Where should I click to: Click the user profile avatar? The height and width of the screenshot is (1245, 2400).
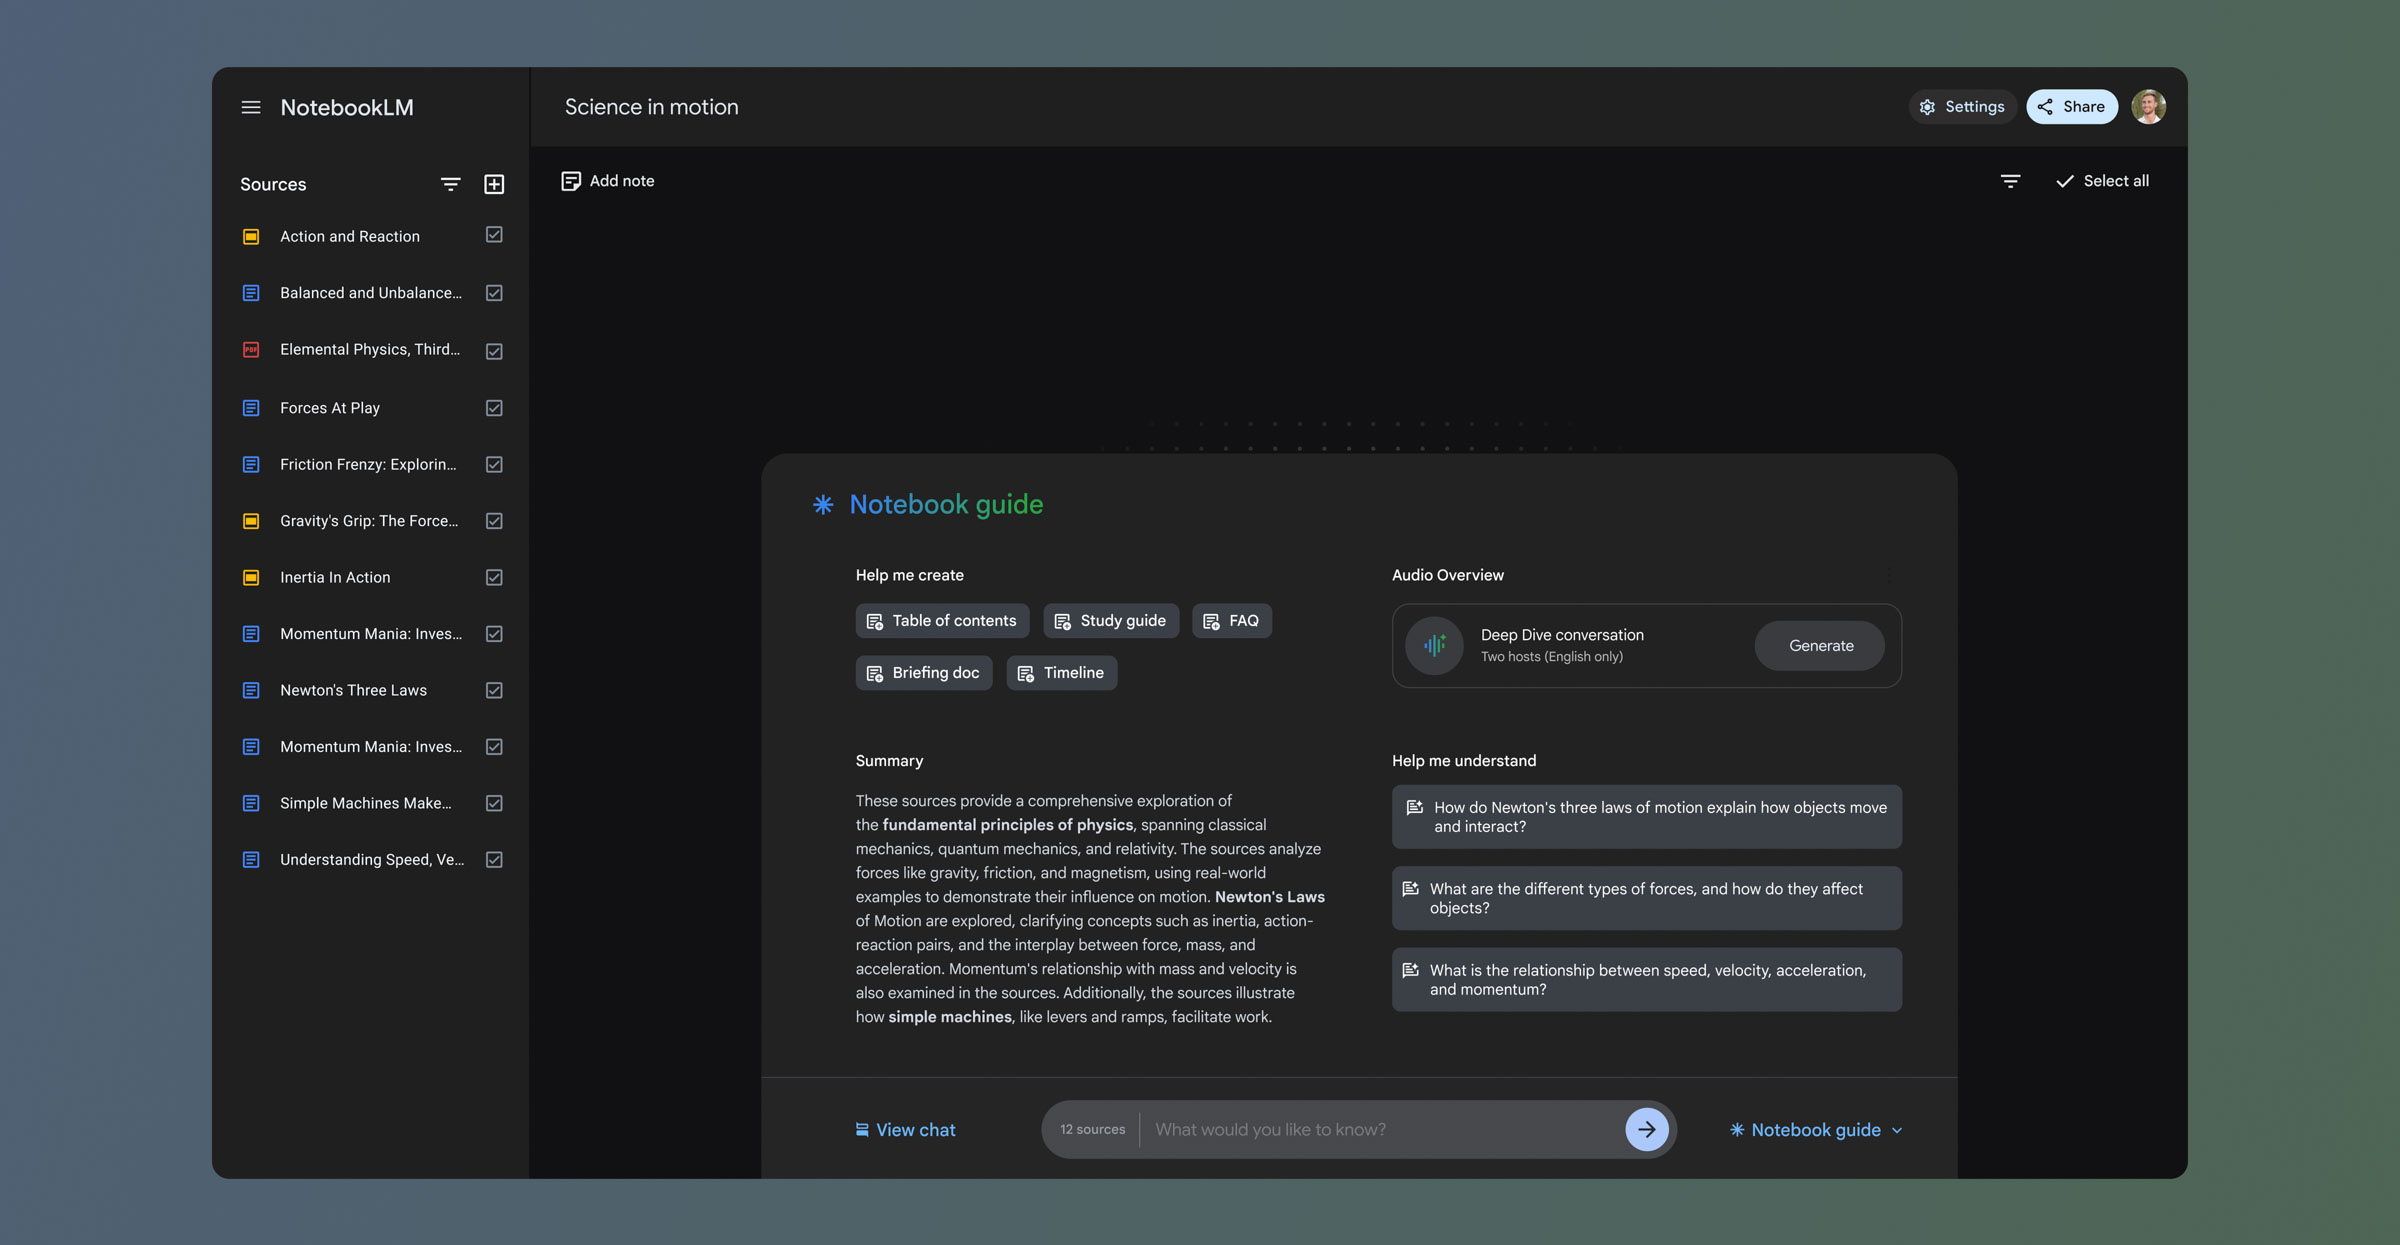(x=2148, y=107)
